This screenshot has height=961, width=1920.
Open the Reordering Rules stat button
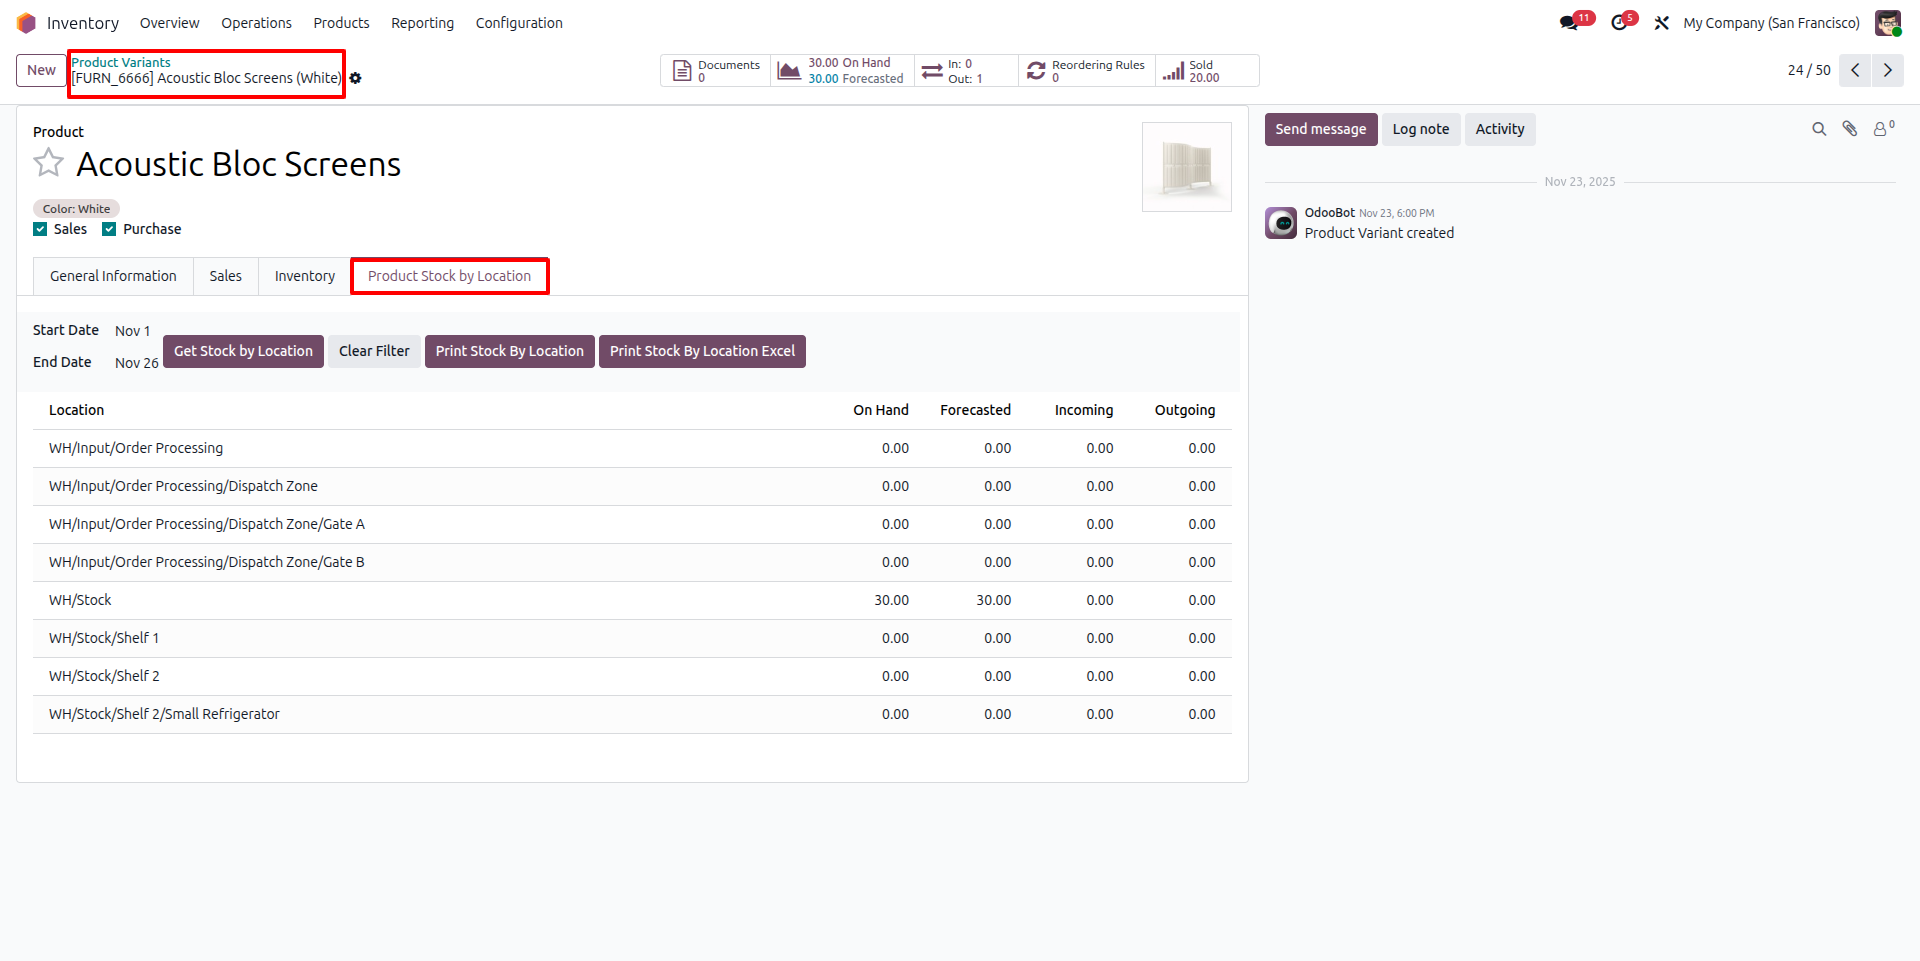(1087, 71)
